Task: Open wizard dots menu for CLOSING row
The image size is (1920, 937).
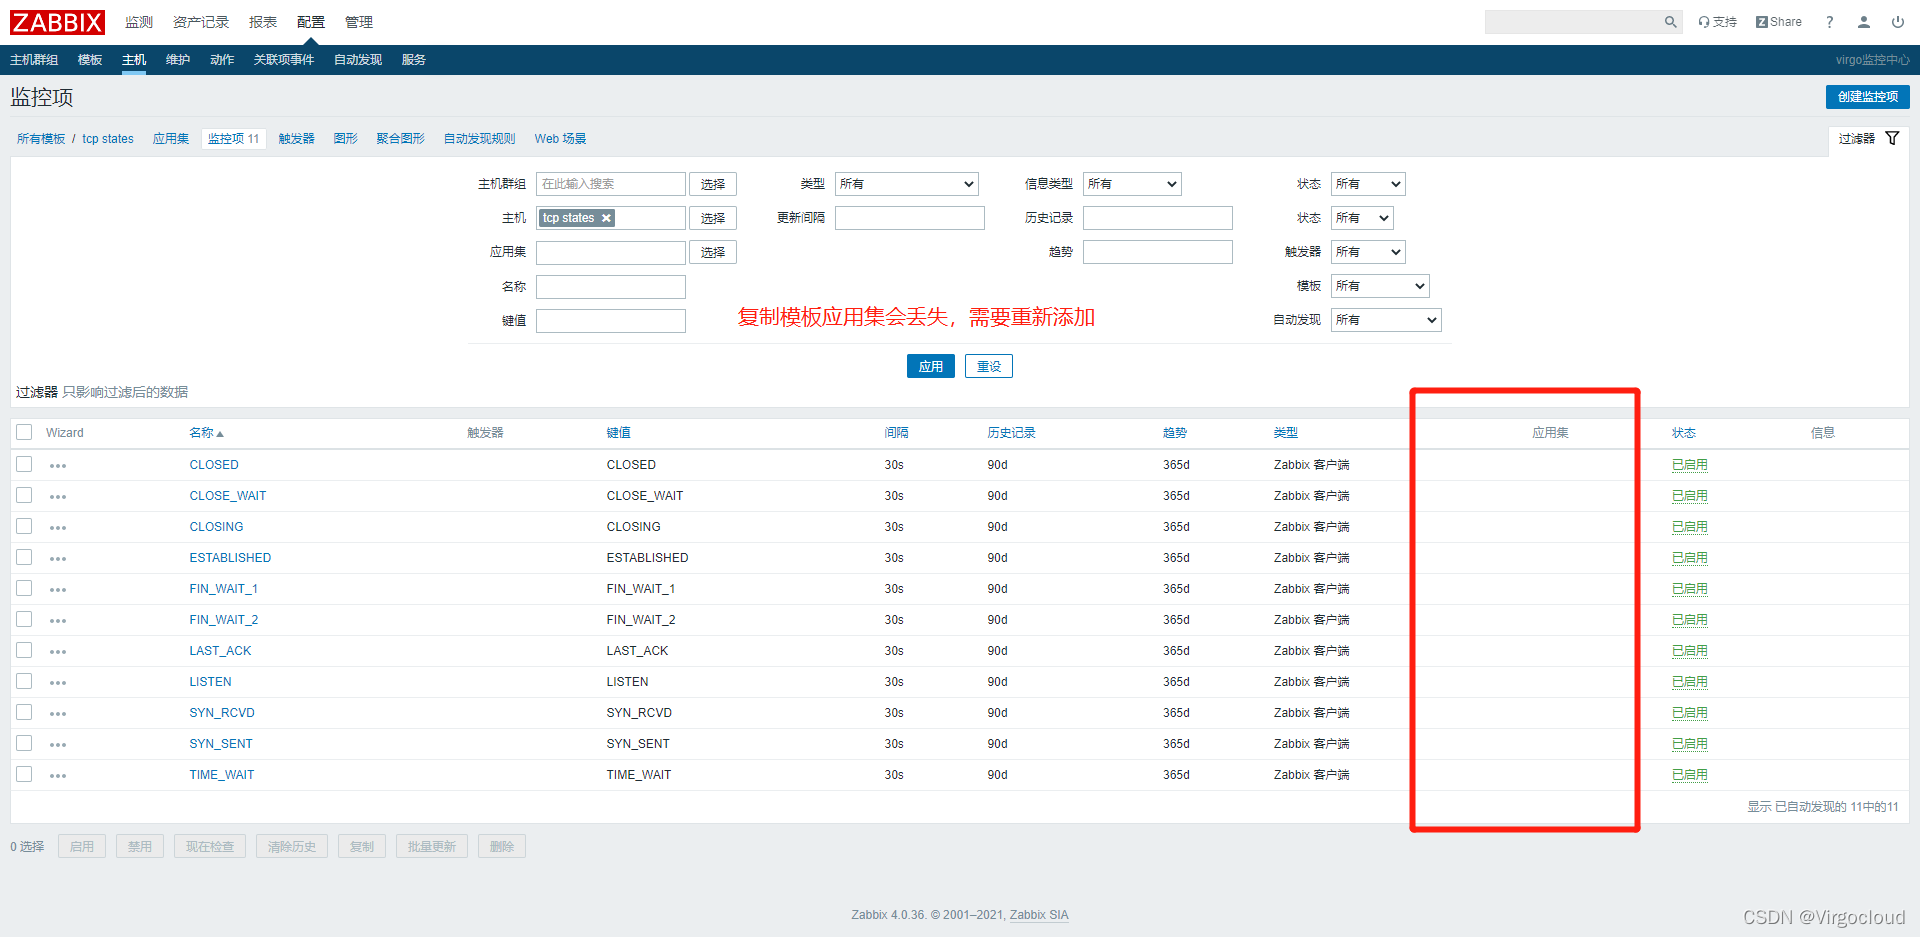Action: (x=58, y=528)
